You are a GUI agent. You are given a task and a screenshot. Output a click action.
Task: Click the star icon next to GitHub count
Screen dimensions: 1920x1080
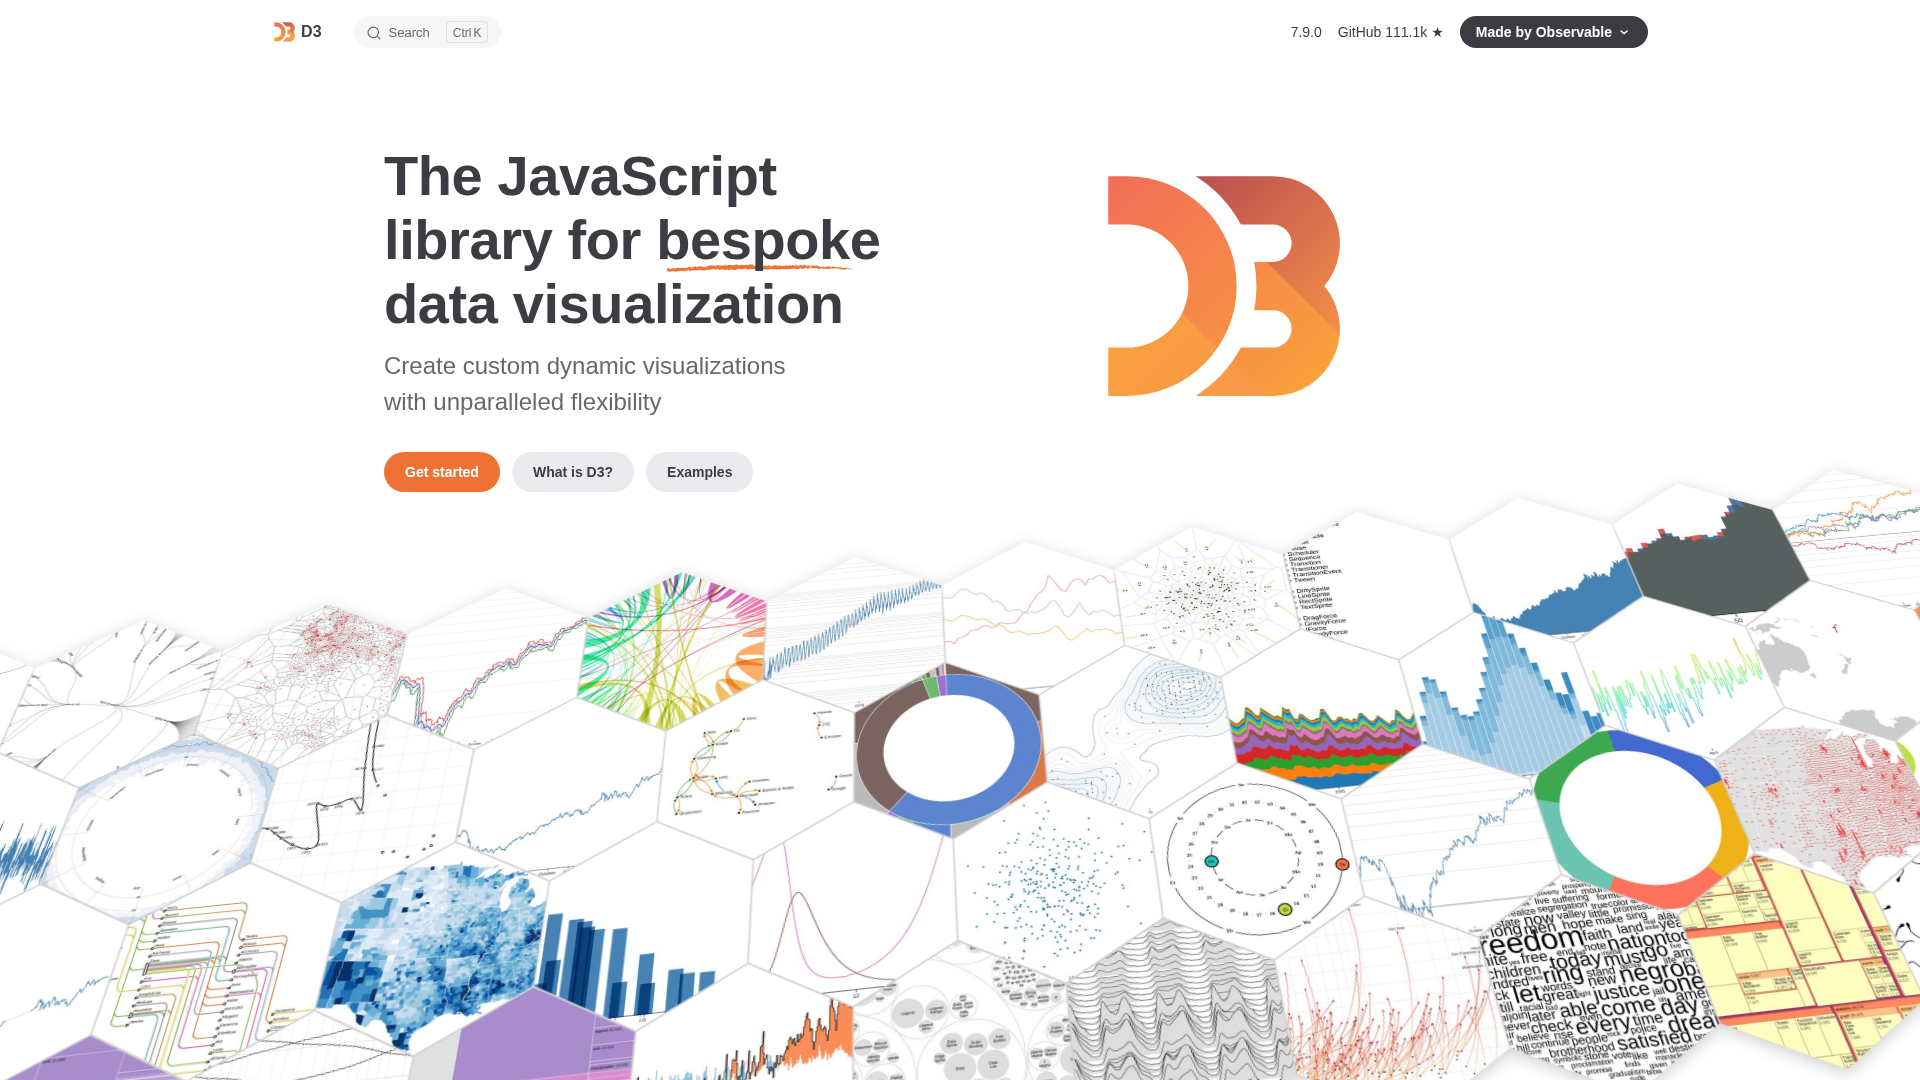[1437, 31]
